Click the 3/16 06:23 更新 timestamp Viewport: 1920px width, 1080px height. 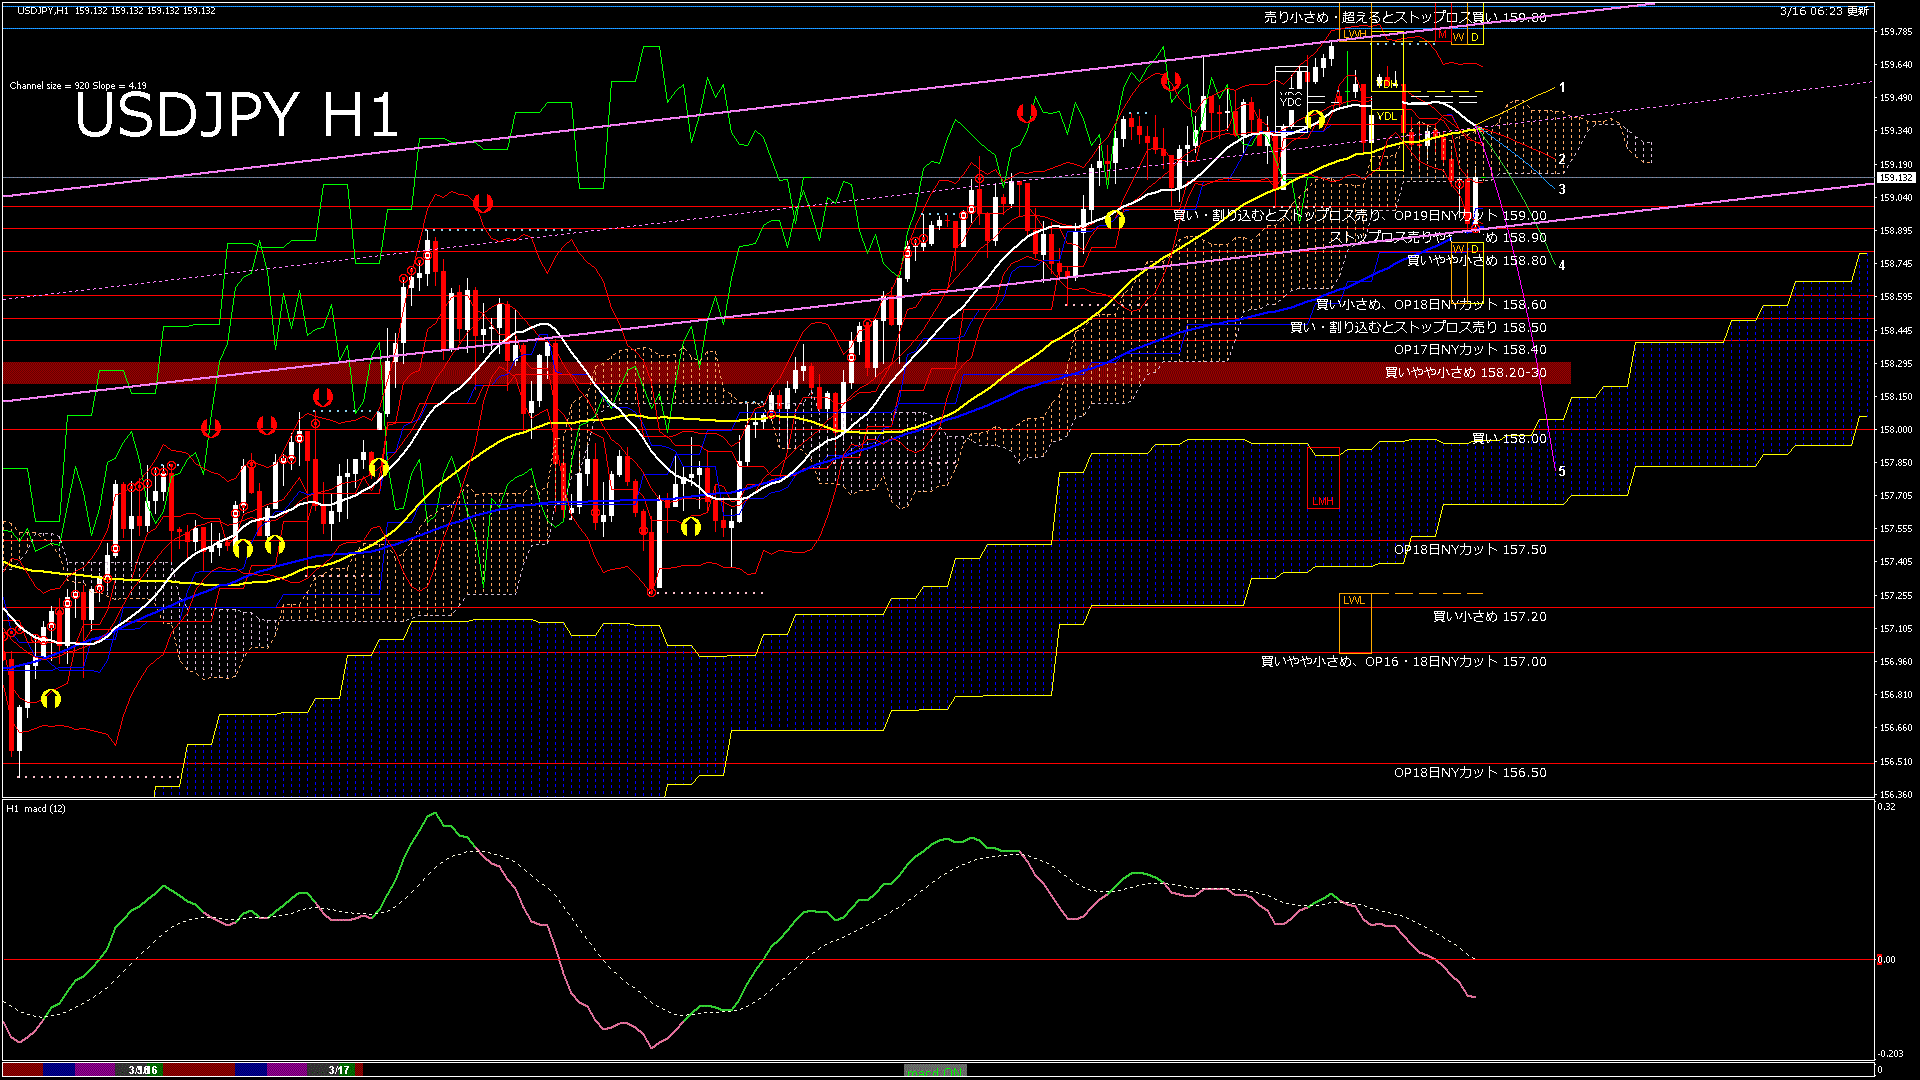click(x=1824, y=11)
